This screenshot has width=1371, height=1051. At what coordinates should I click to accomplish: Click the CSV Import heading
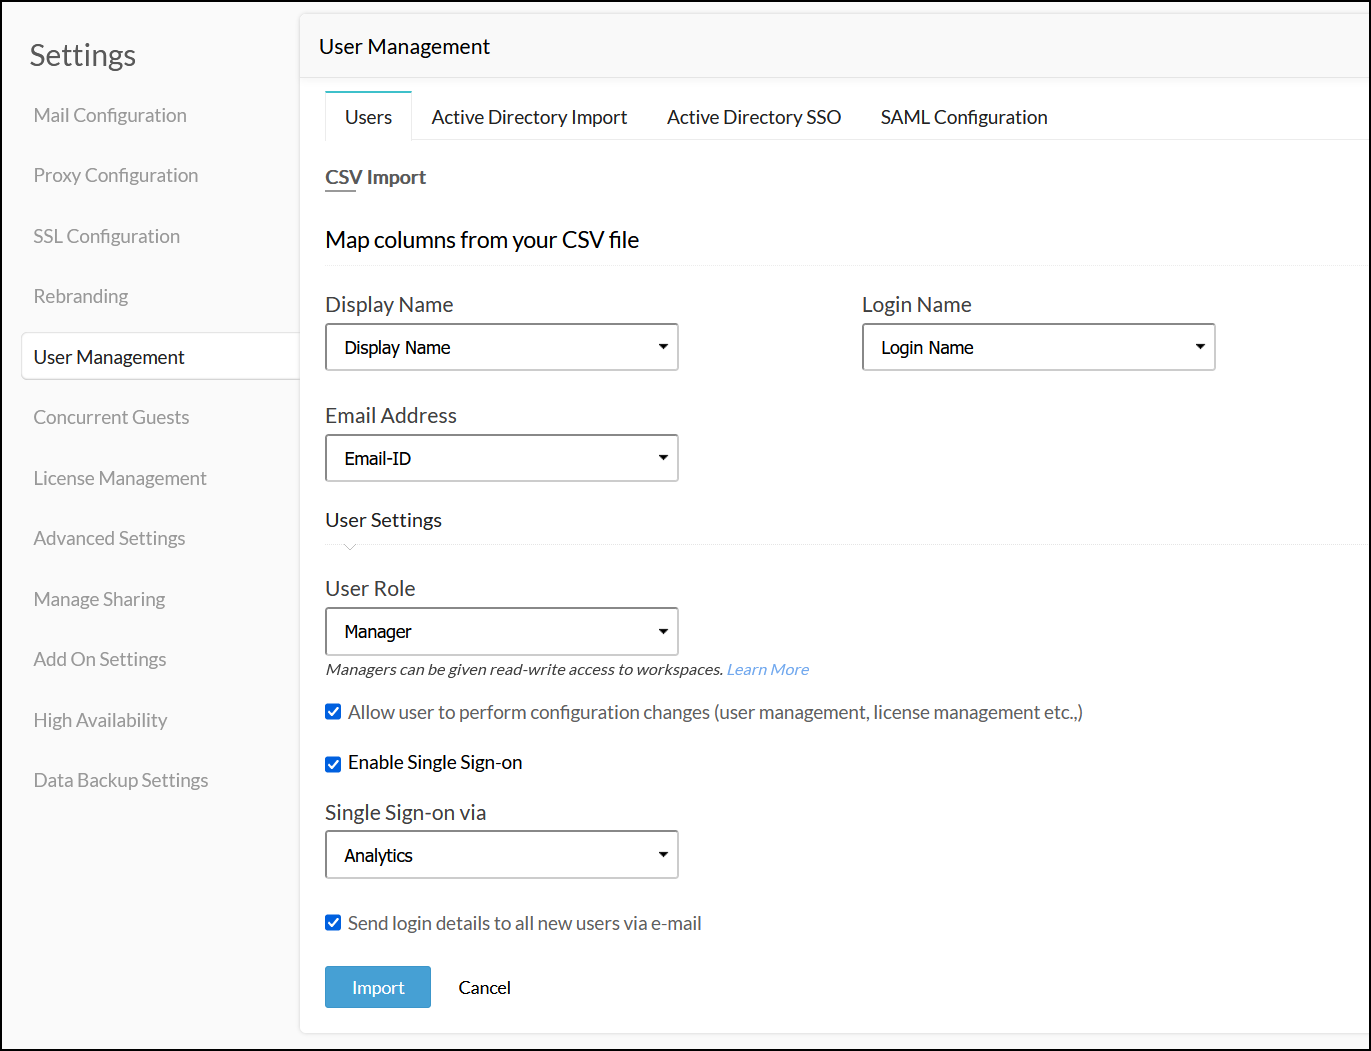tap(375, 177)
